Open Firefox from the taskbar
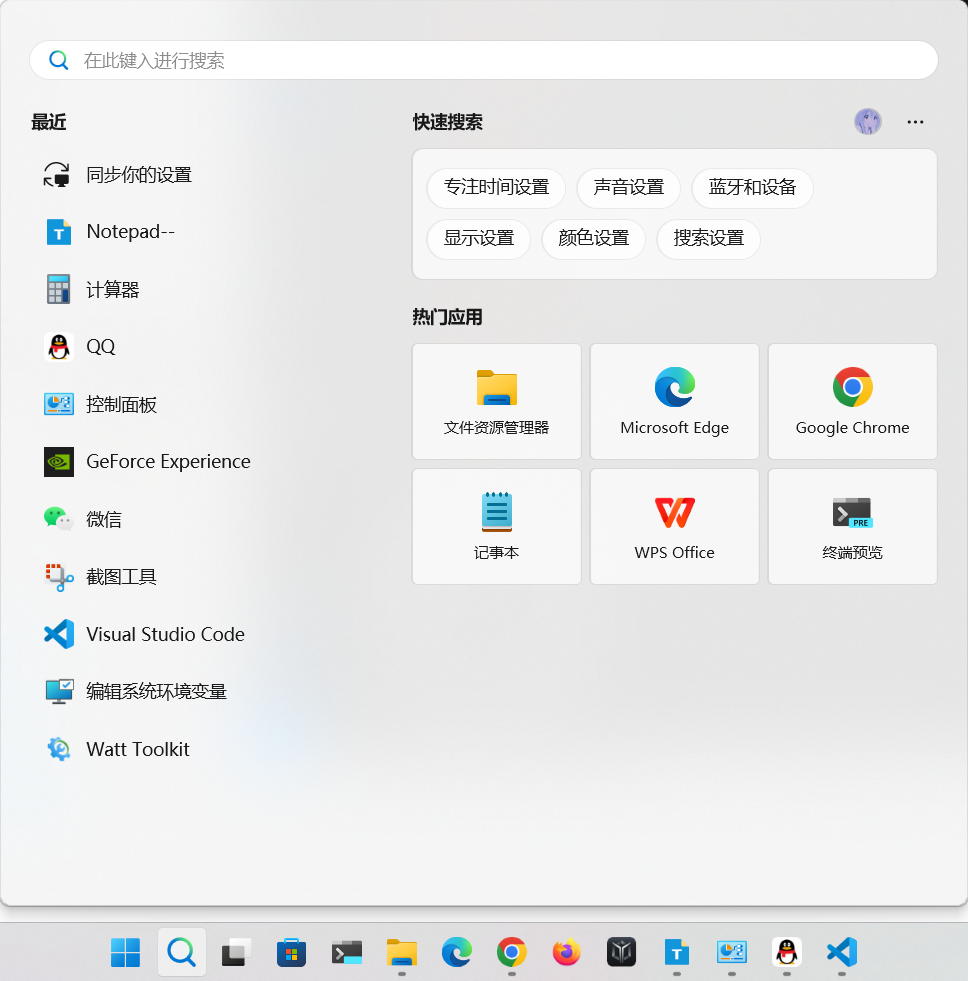The width and height of the screenshot is (968, 981). (x=566, y=953)
